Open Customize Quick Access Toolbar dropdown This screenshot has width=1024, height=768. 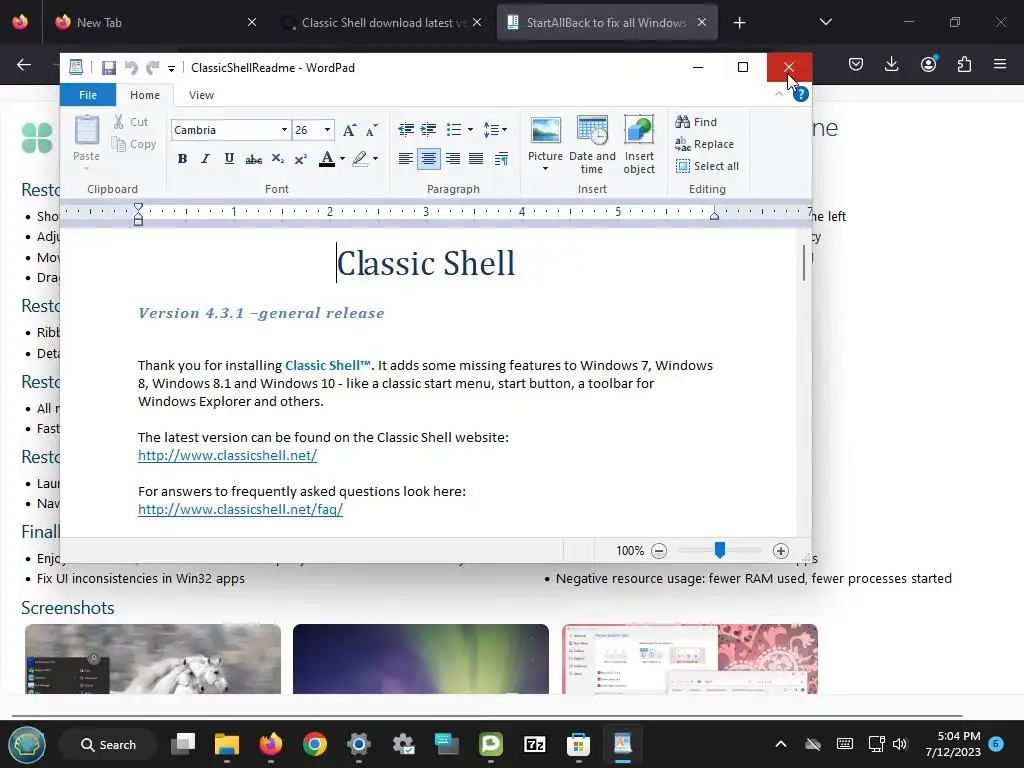click(x=171, y=68)
